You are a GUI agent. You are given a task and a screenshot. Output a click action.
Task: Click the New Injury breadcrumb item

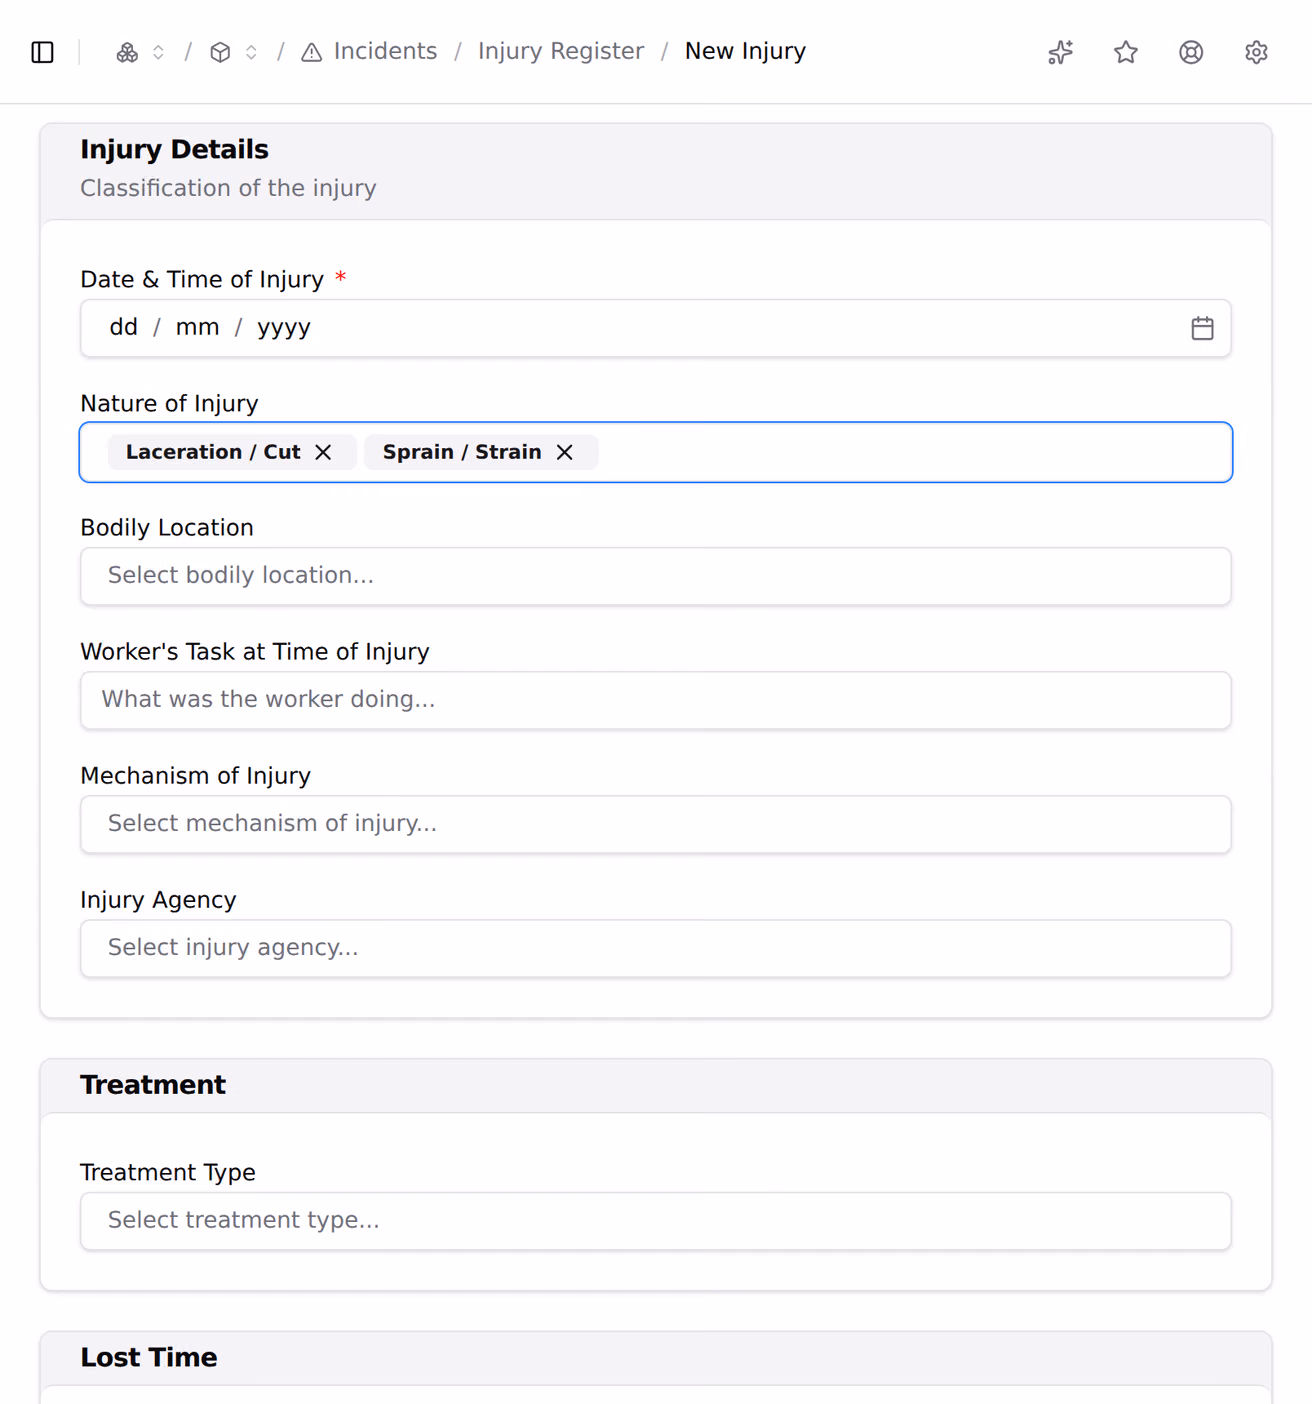(745, 51)
